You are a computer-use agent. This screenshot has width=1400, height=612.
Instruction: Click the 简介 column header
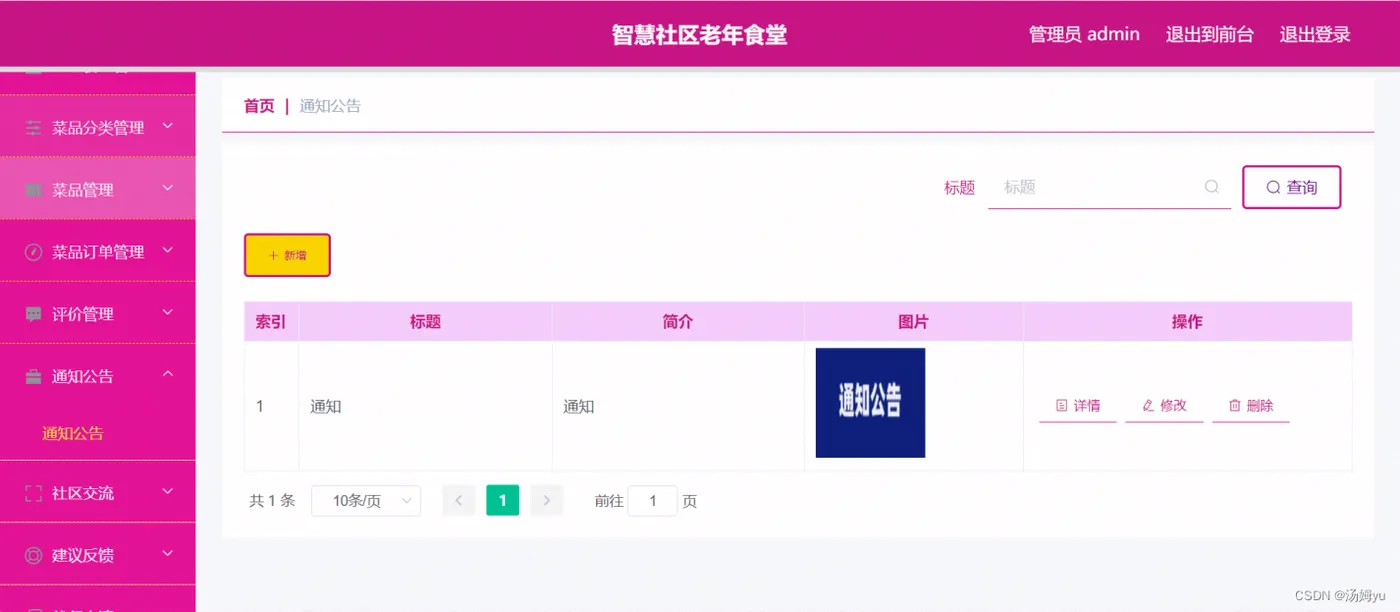coord(678,322)
